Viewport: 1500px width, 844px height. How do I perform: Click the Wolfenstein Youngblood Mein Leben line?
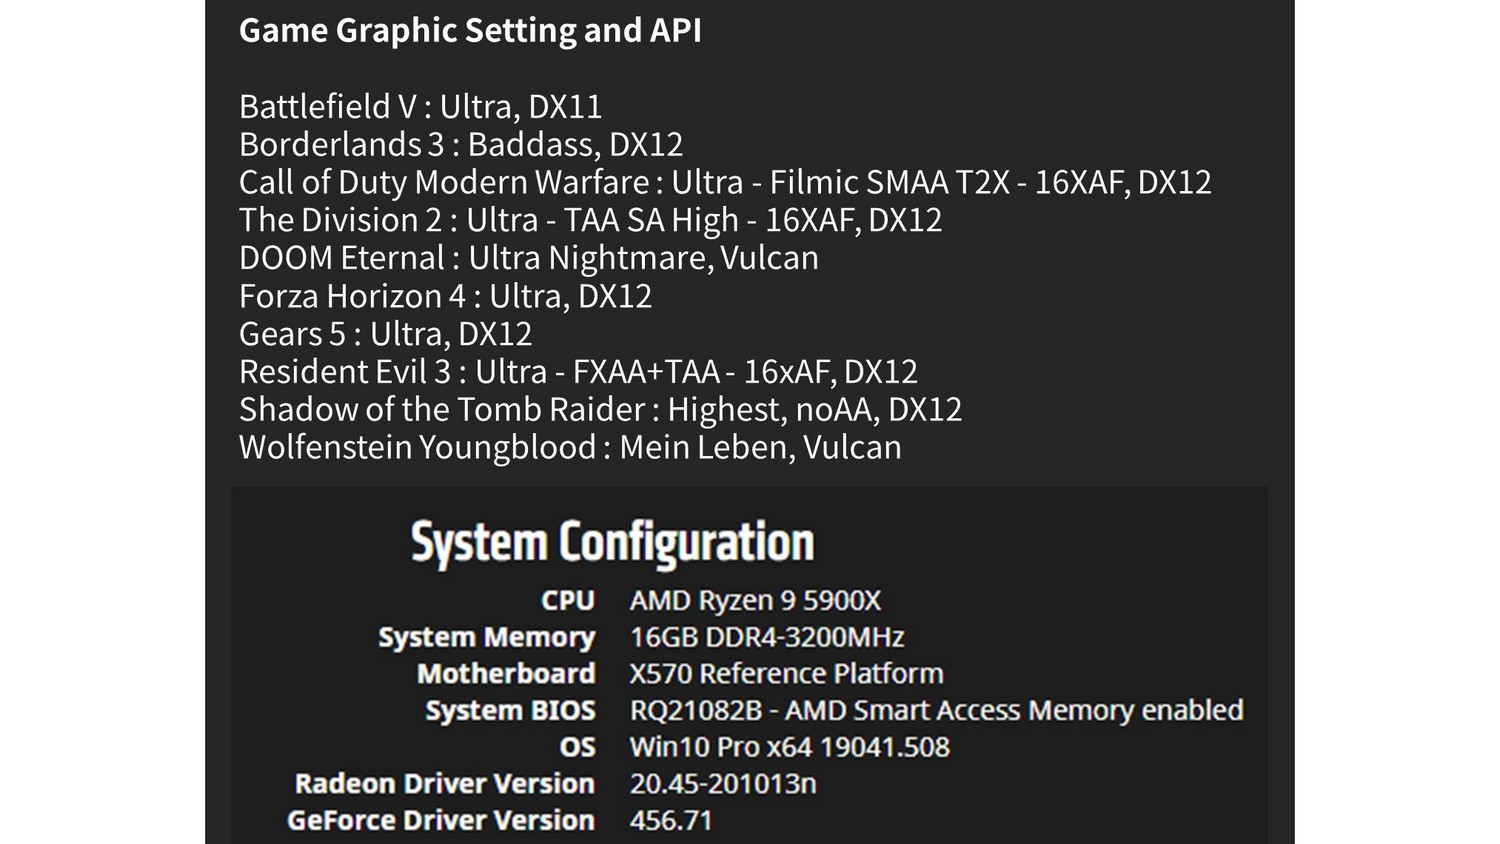(x=570, y=448)
